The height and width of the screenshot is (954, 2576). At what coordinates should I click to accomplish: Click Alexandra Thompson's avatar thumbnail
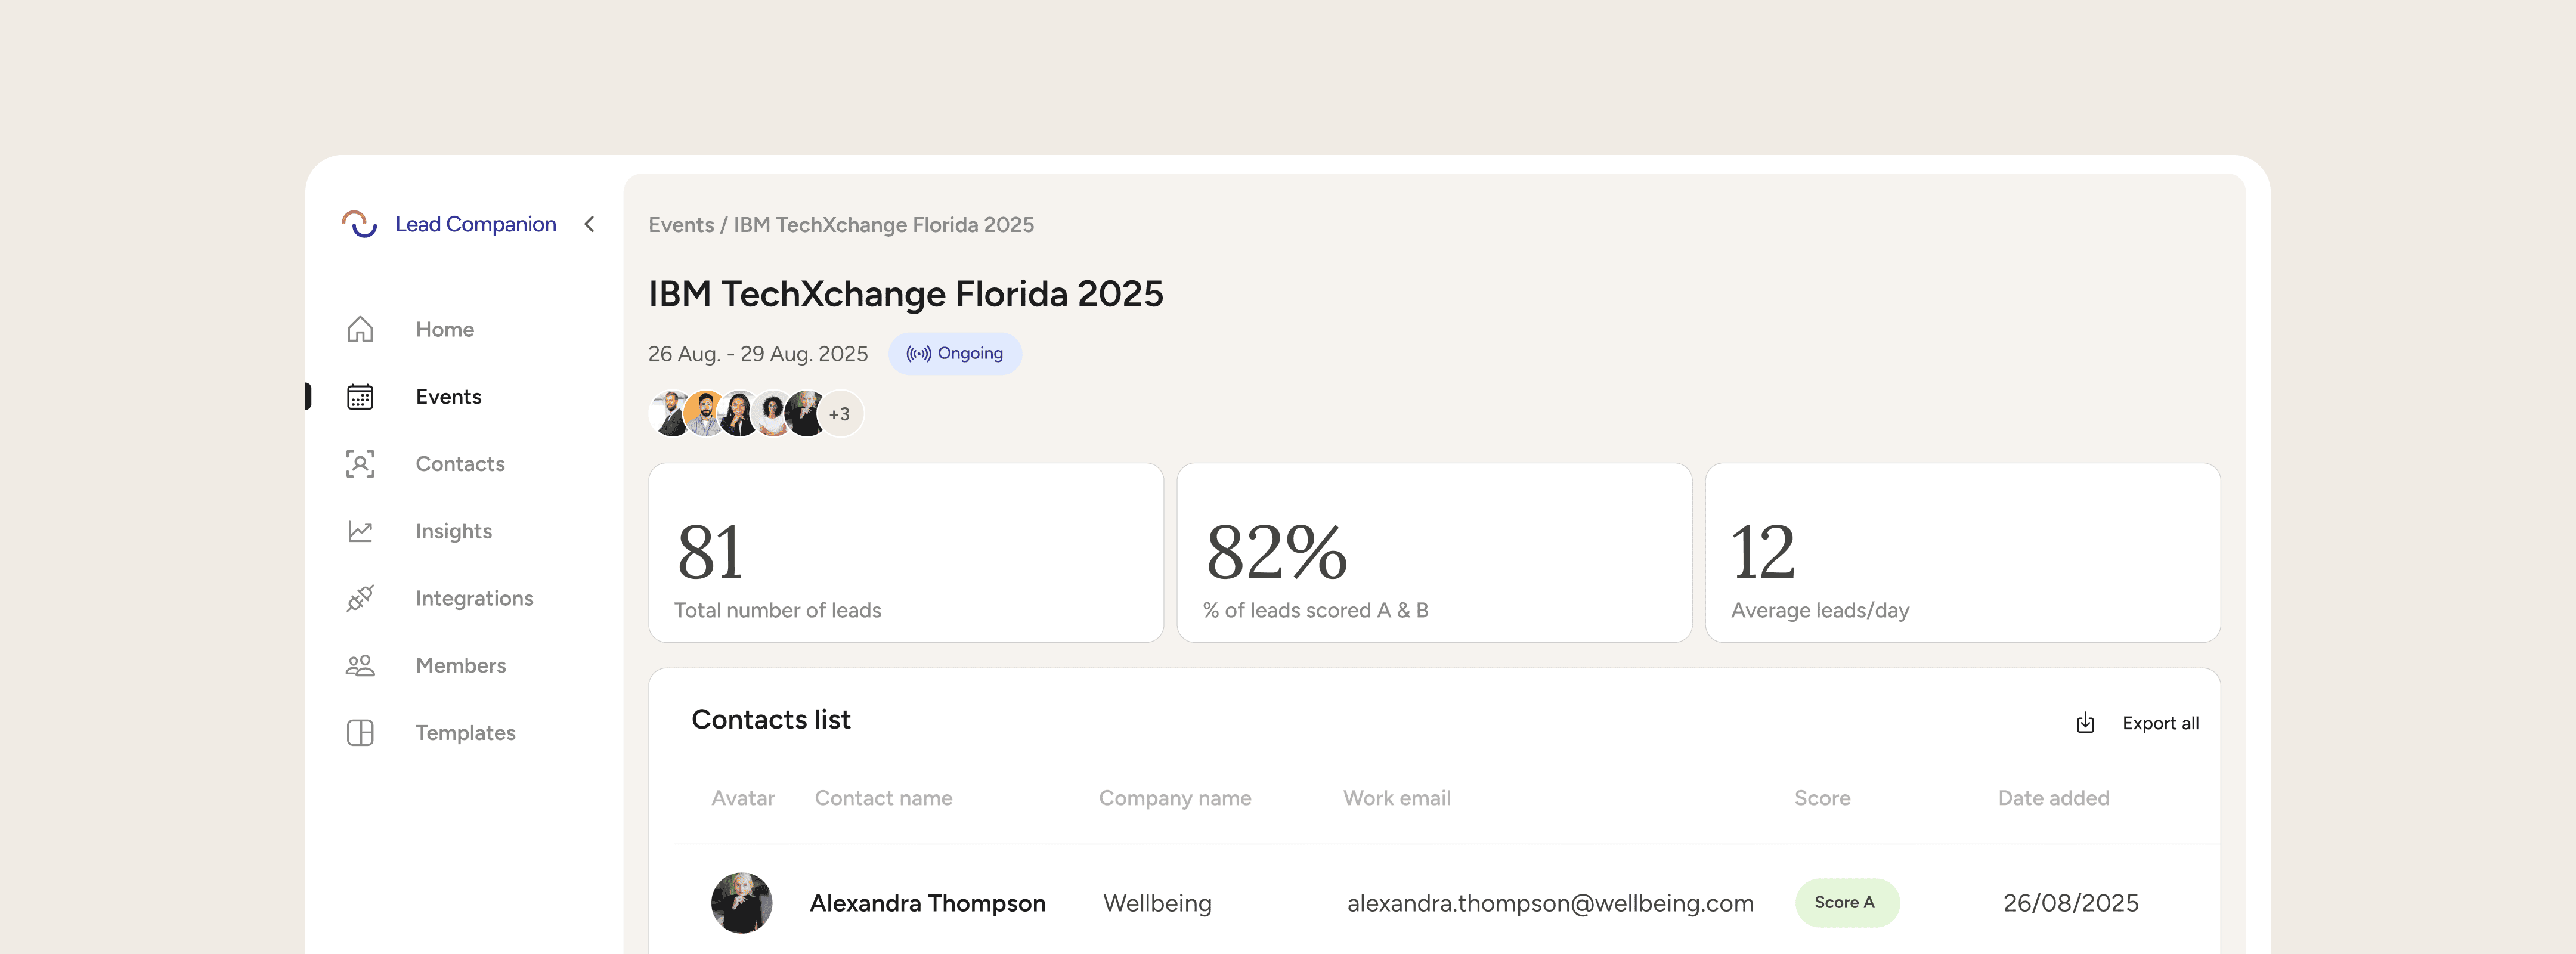click(x=741, y=903)
